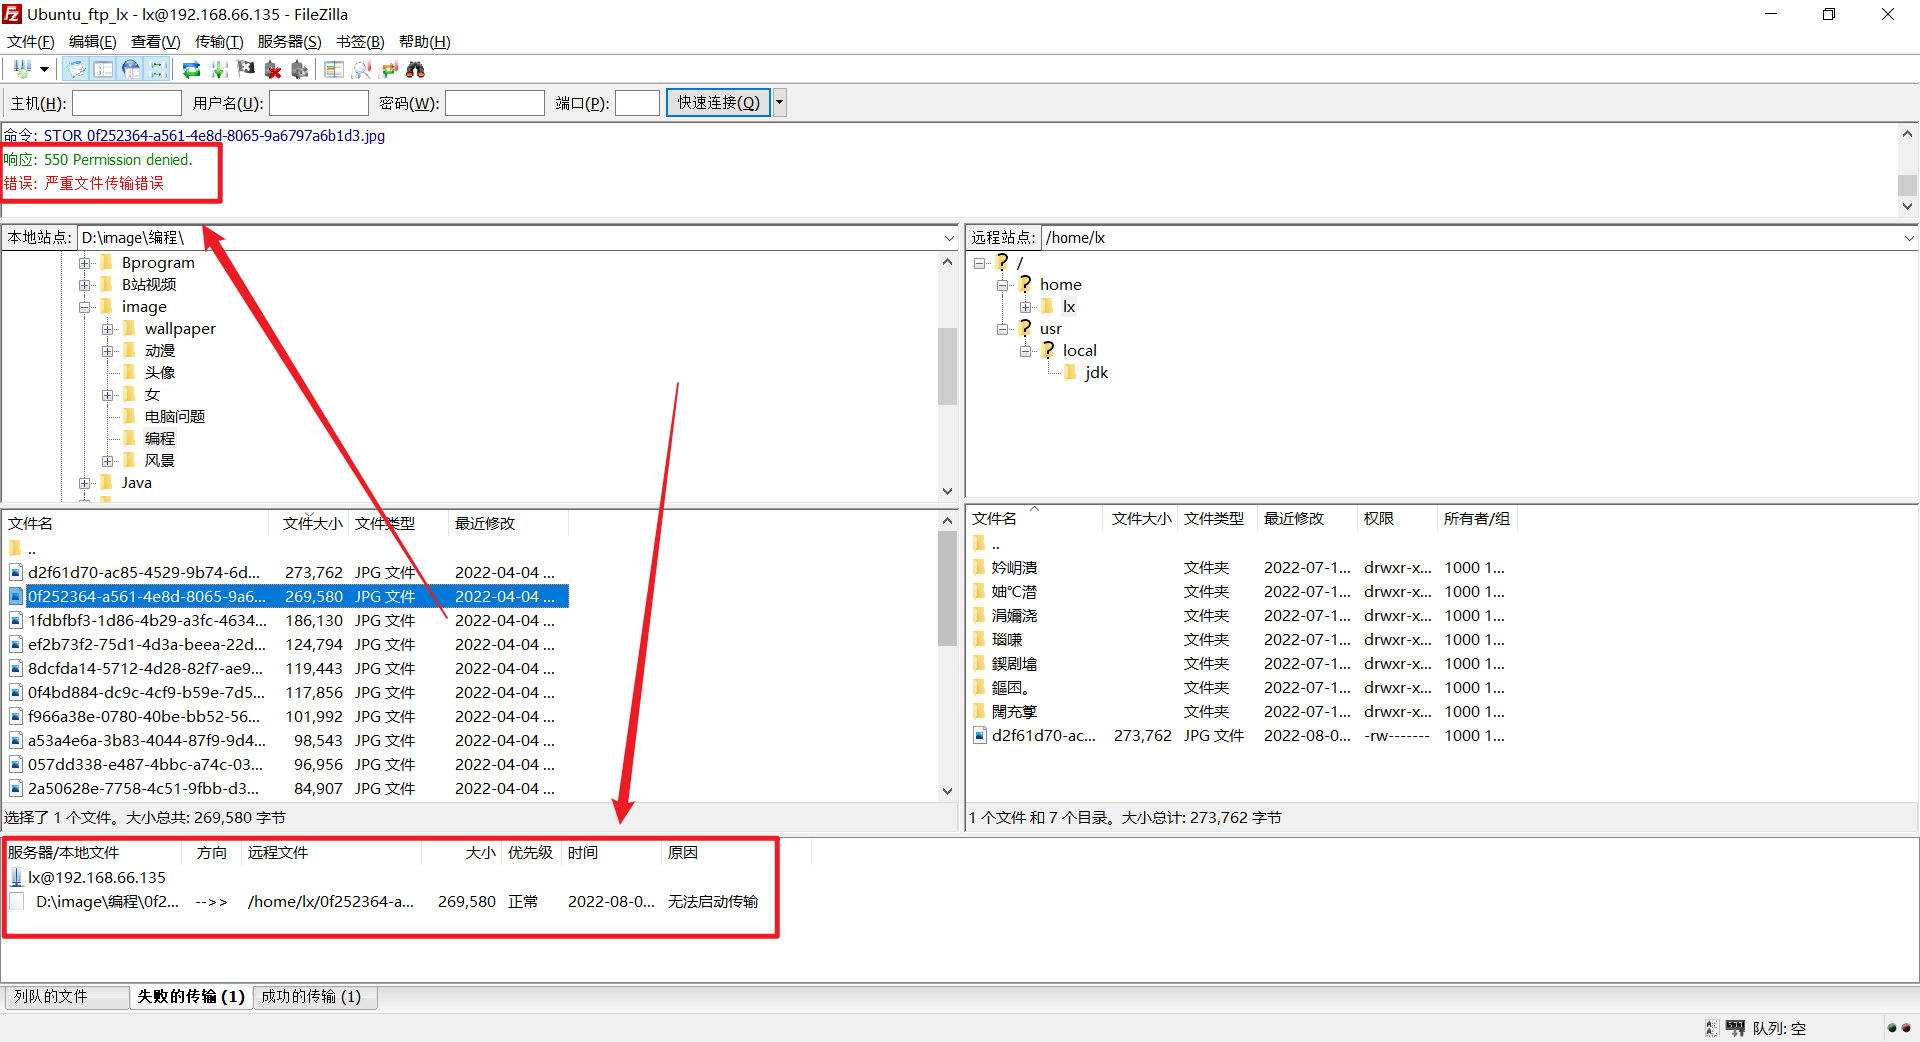Open the 传输(T) menu
The width and height of the screenshot is (1920, 1042).
(x=219, y=42)
